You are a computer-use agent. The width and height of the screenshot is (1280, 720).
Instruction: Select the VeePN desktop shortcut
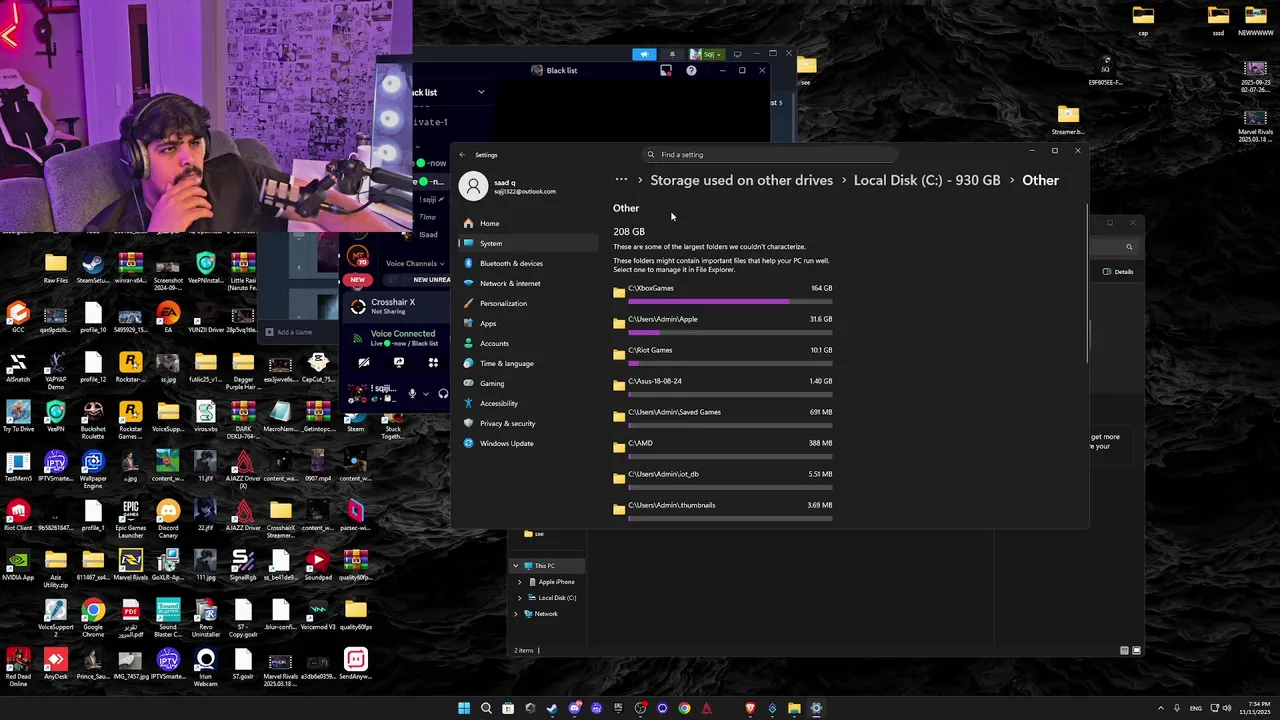pos(56,418)
